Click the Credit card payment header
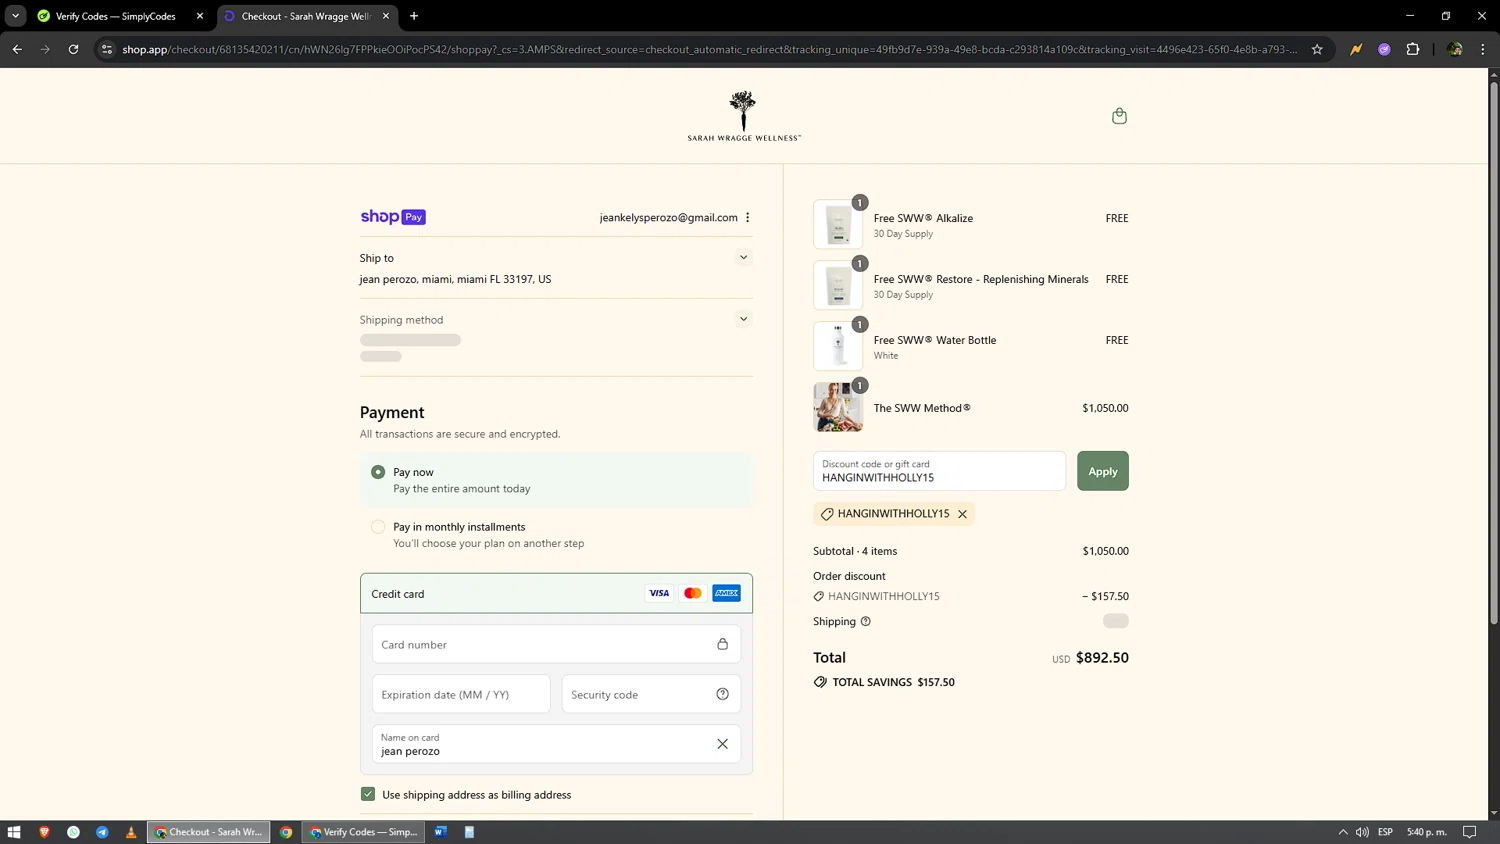Viewport: 1500px width, 844px height. coord(556,593)
